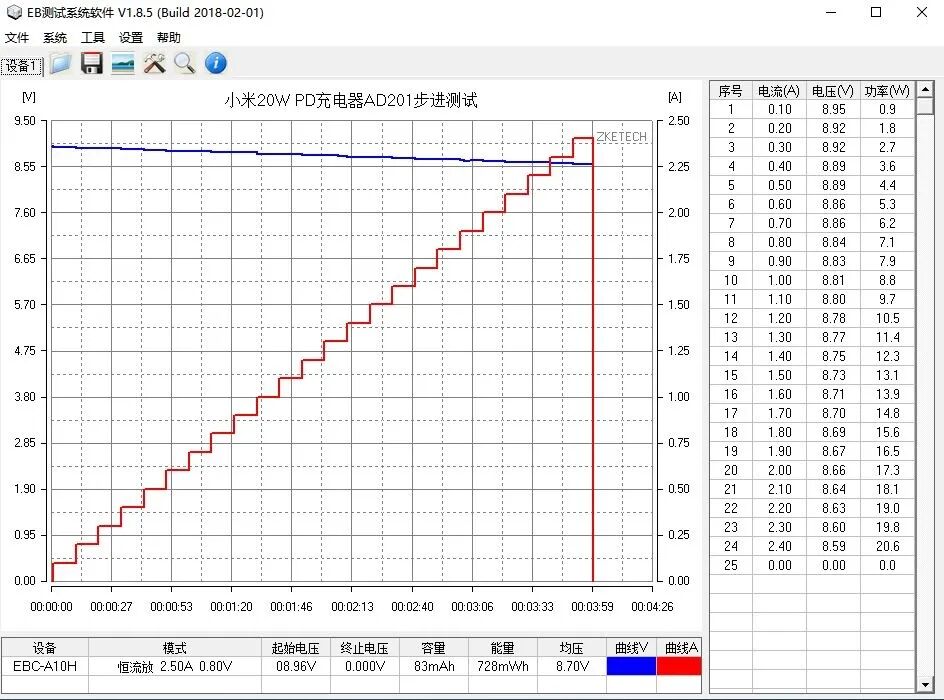The width and height of the screenshot is (944, 700).
Task: Click the 起始电压 header cell
Action: point(295,648)
